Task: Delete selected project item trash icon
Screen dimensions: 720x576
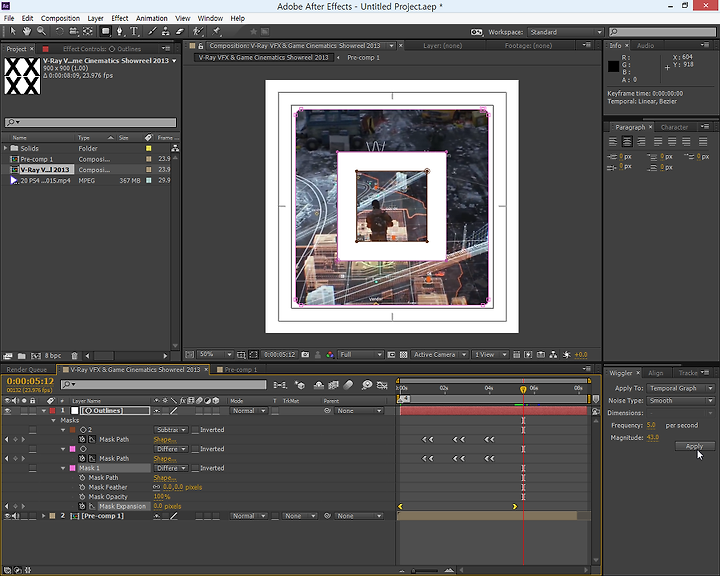Action: [x=74, y=356]
